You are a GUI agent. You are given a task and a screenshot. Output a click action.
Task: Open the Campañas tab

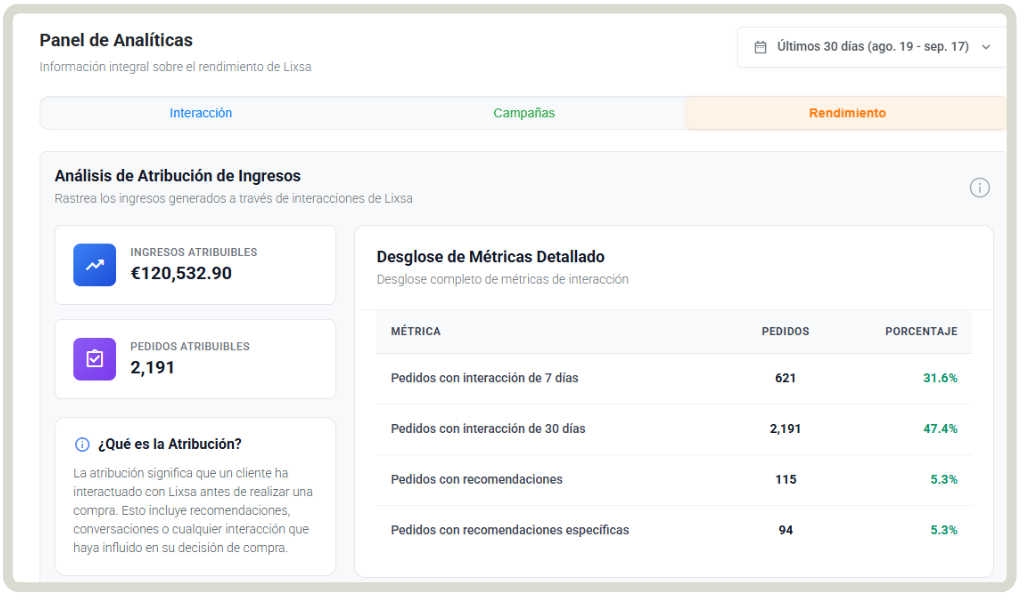tap(524, 113)
